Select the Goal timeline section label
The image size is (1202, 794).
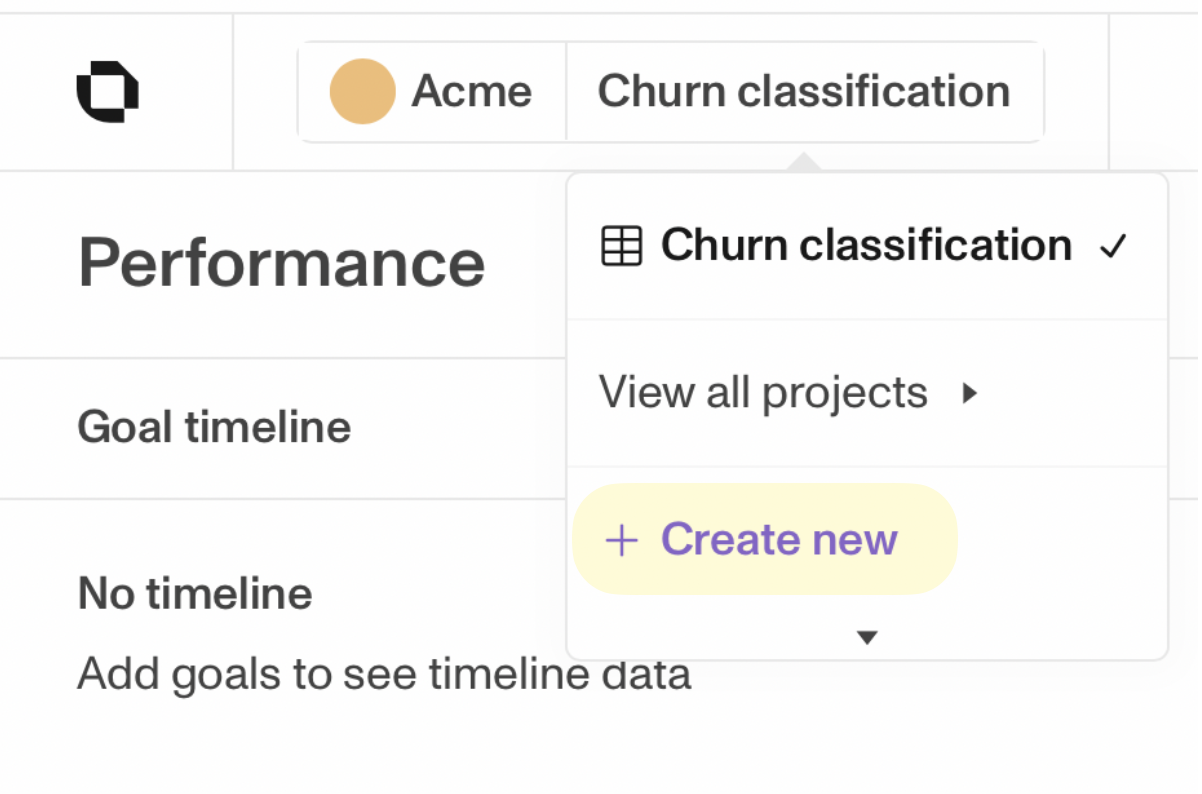pos(214,428)
